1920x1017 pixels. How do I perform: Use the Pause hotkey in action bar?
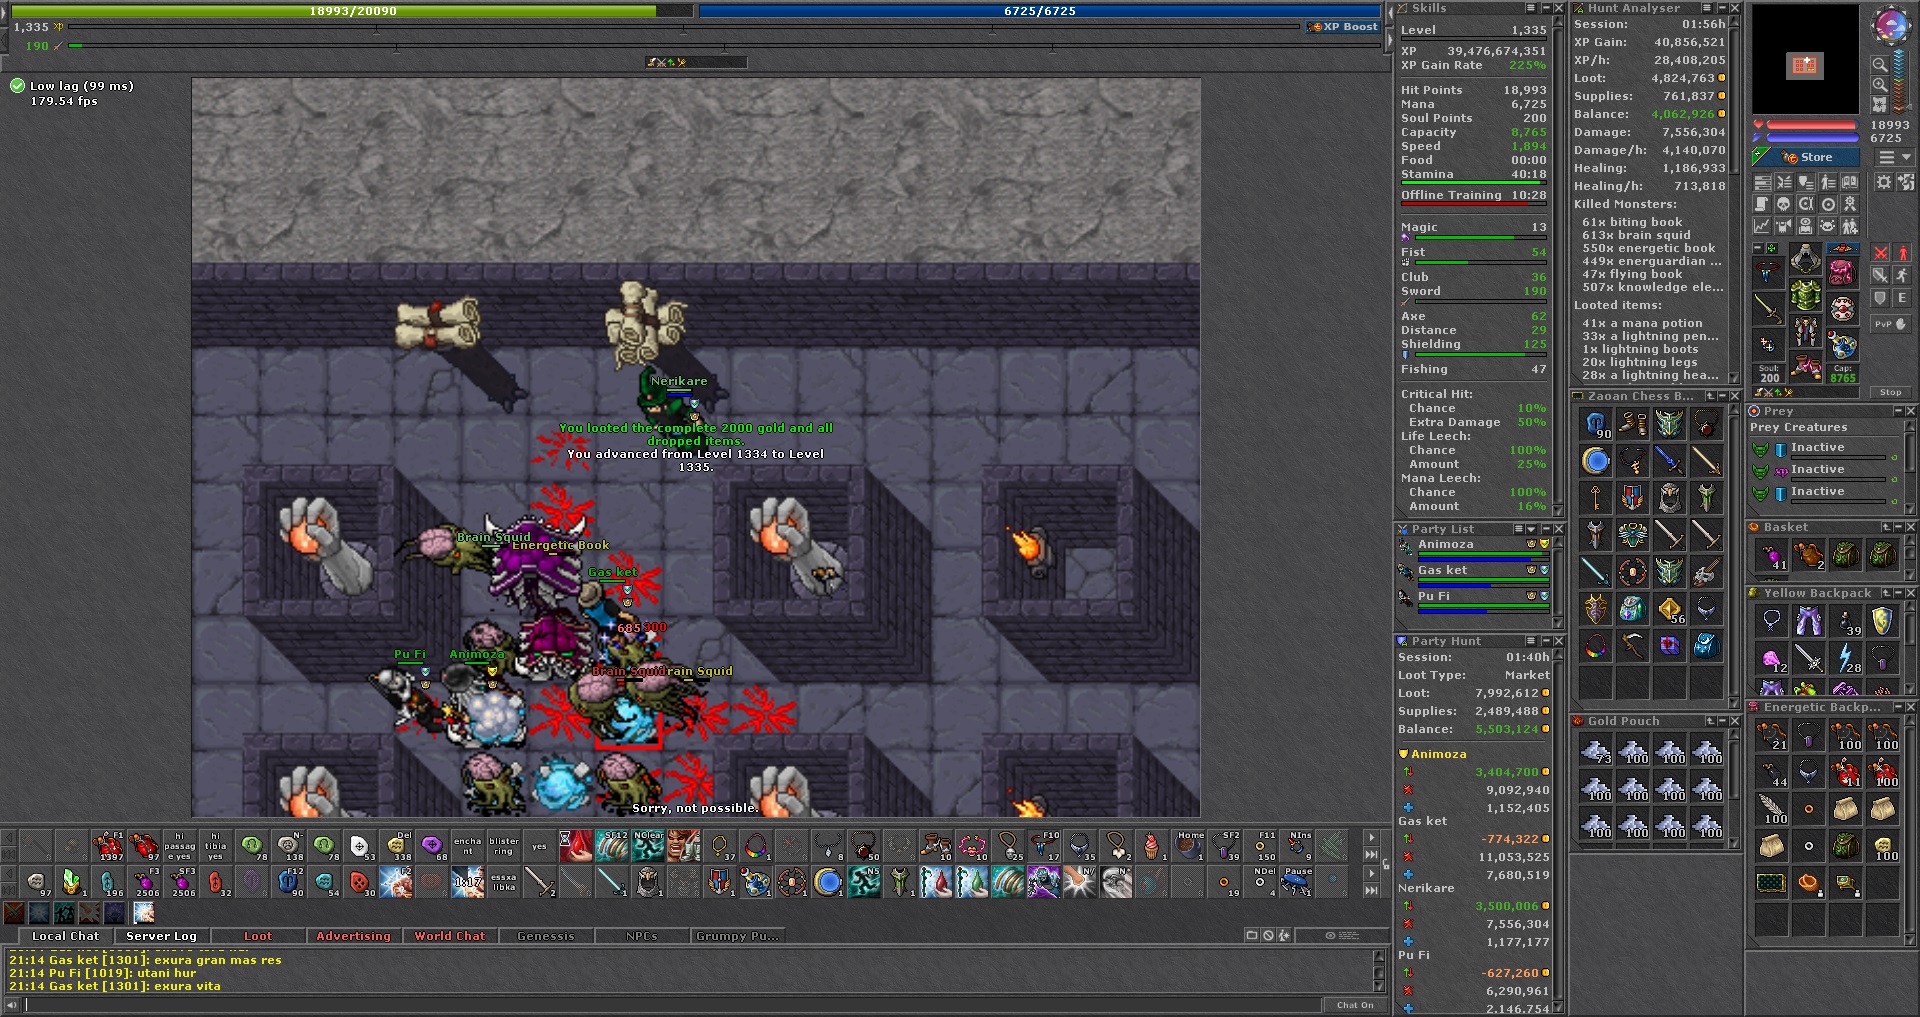click(1296, 882)
